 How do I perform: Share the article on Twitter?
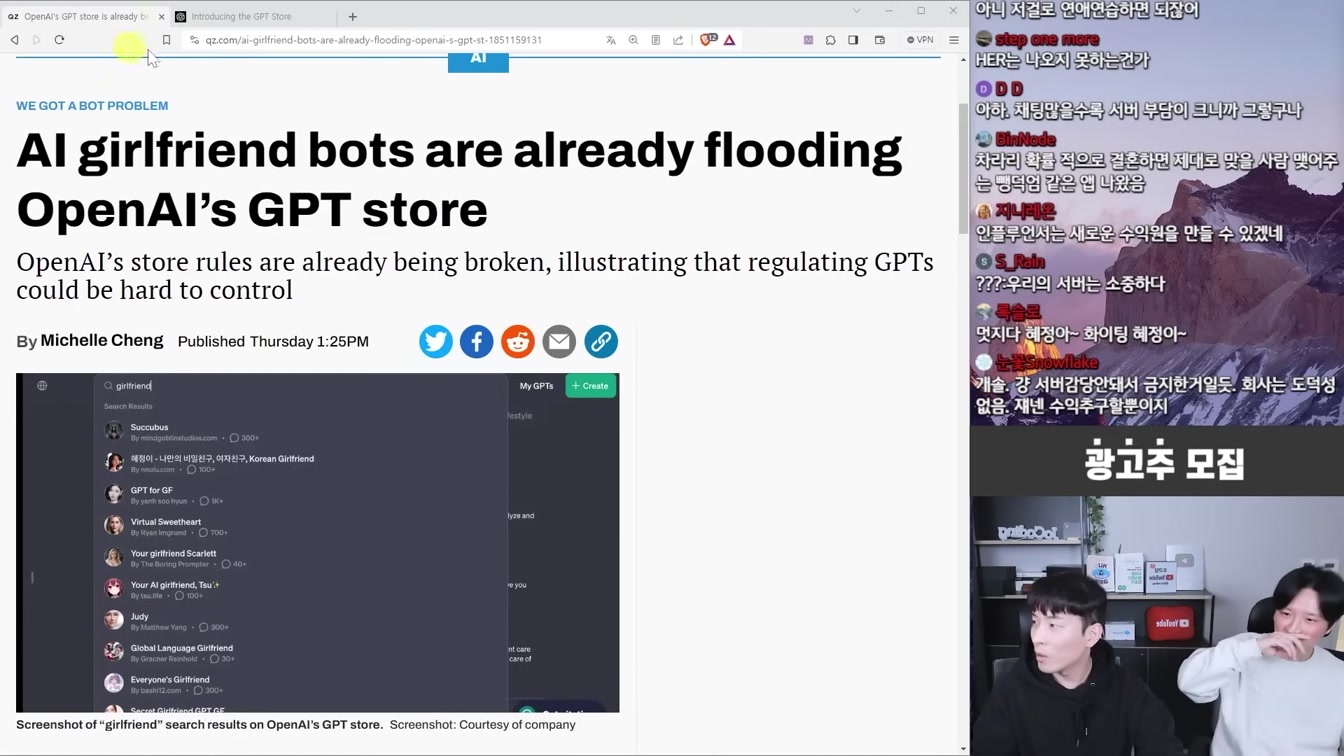[436, 342]
